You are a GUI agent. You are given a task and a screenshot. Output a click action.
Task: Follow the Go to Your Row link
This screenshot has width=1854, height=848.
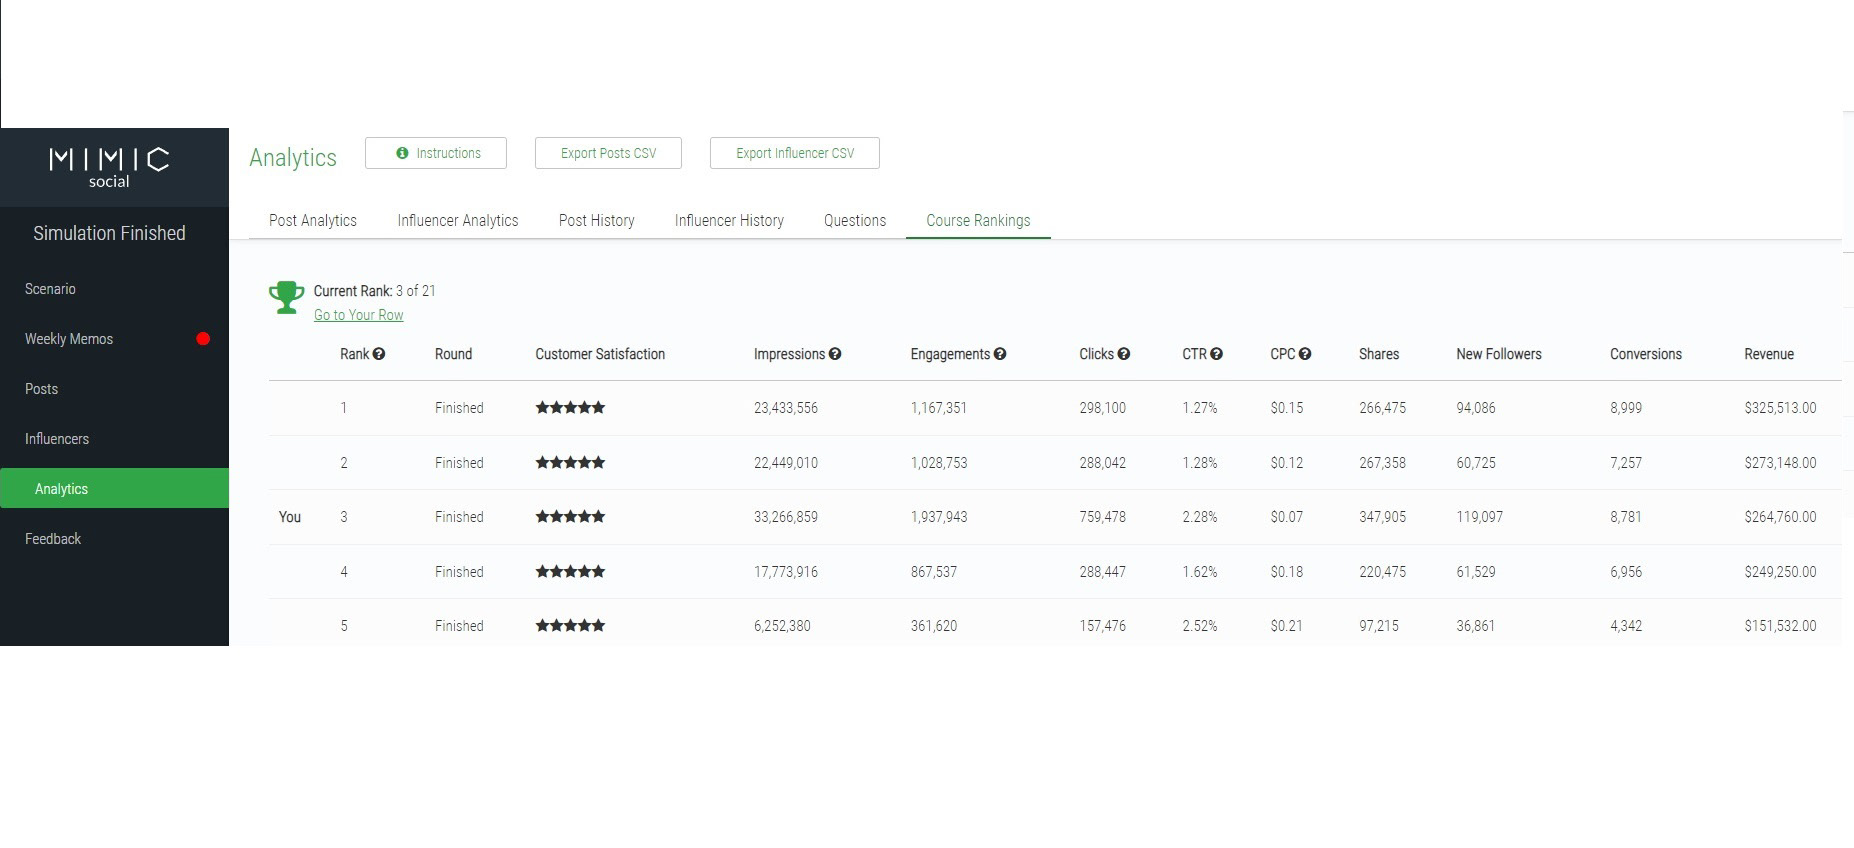click(x=358, y=315)
